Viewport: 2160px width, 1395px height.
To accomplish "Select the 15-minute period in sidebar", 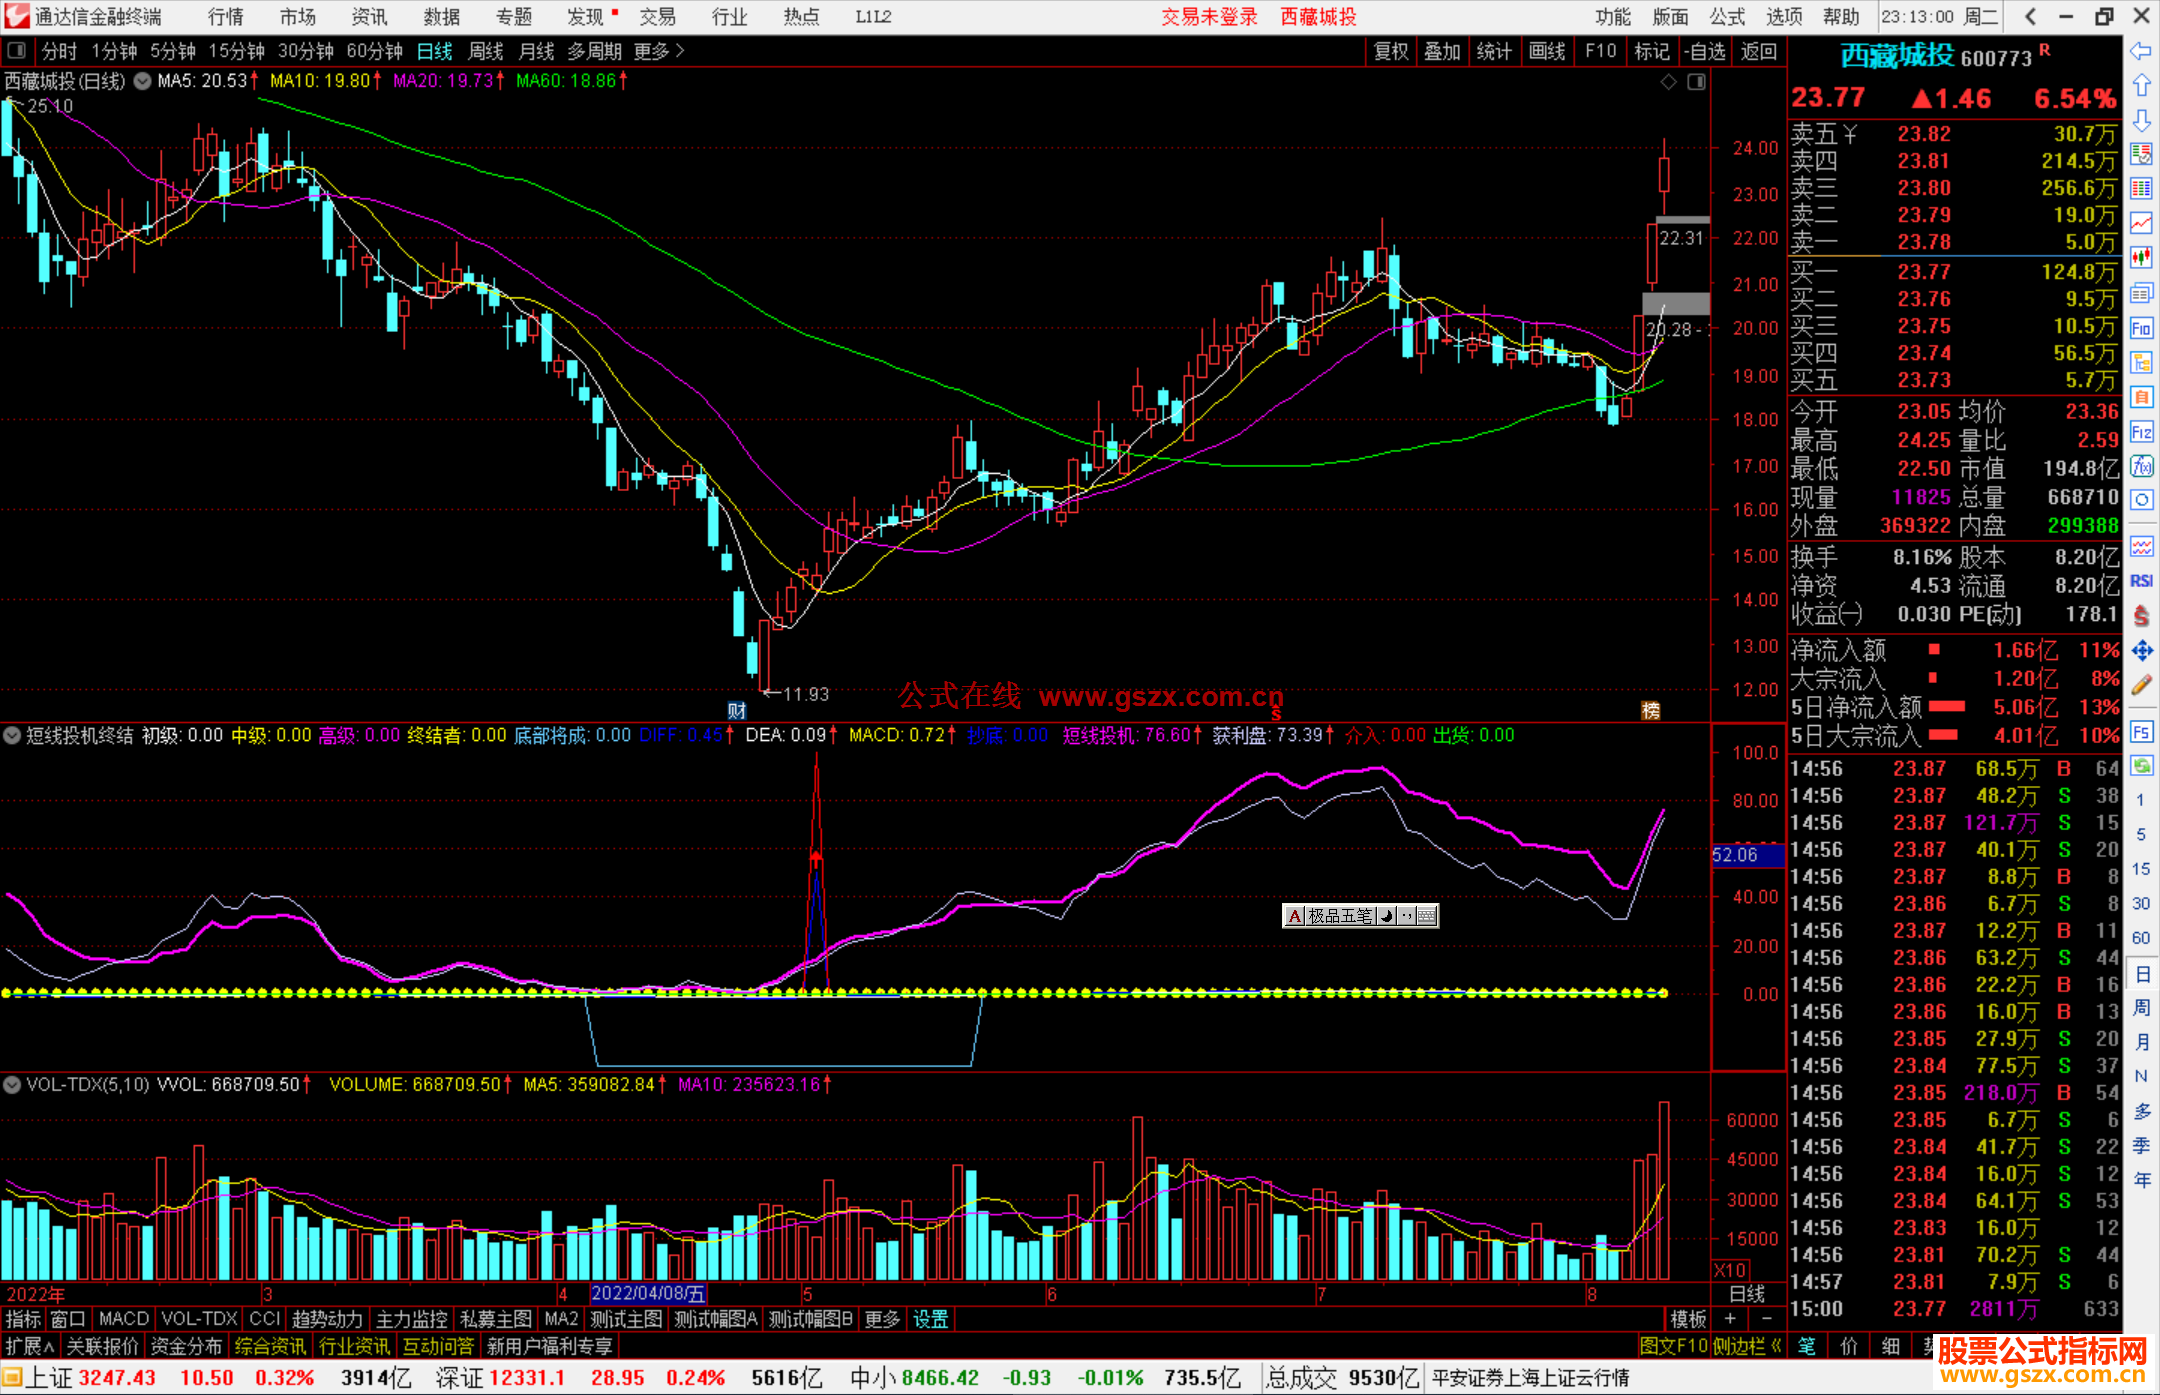I will click(2140, 869).
